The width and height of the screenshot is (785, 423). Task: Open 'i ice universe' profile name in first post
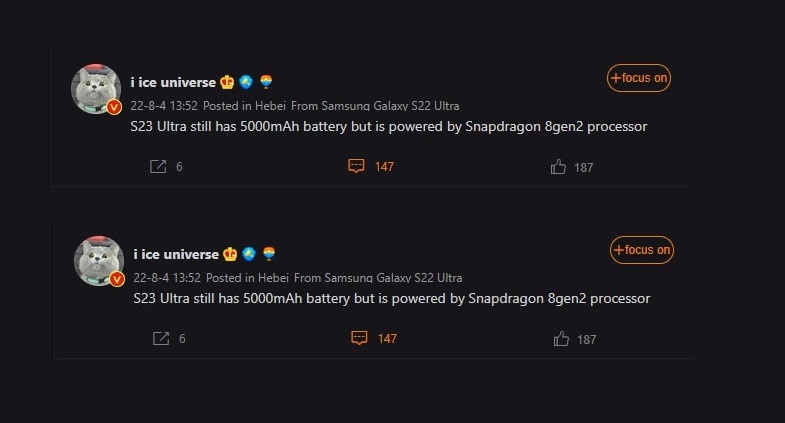tap(173, 83)
